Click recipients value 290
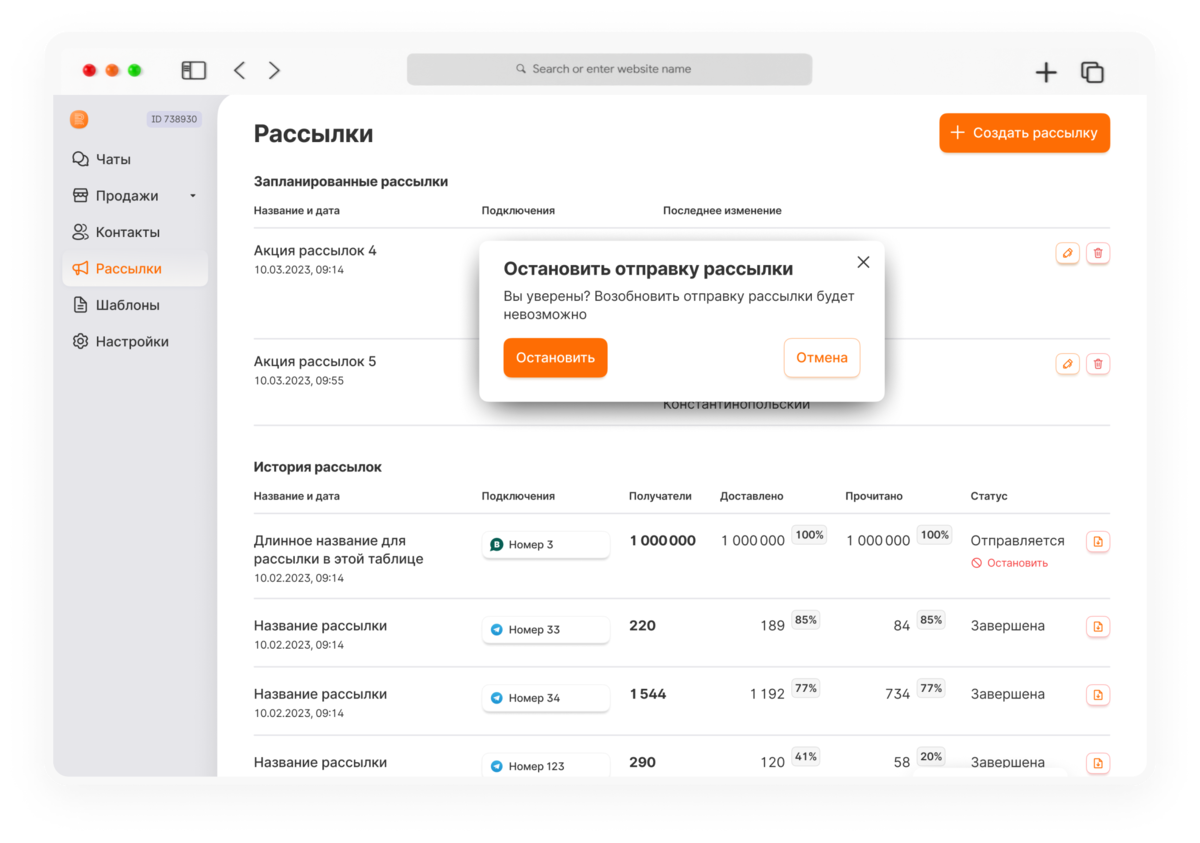This screenshot has width=1200, height=843. pos(642,762)
